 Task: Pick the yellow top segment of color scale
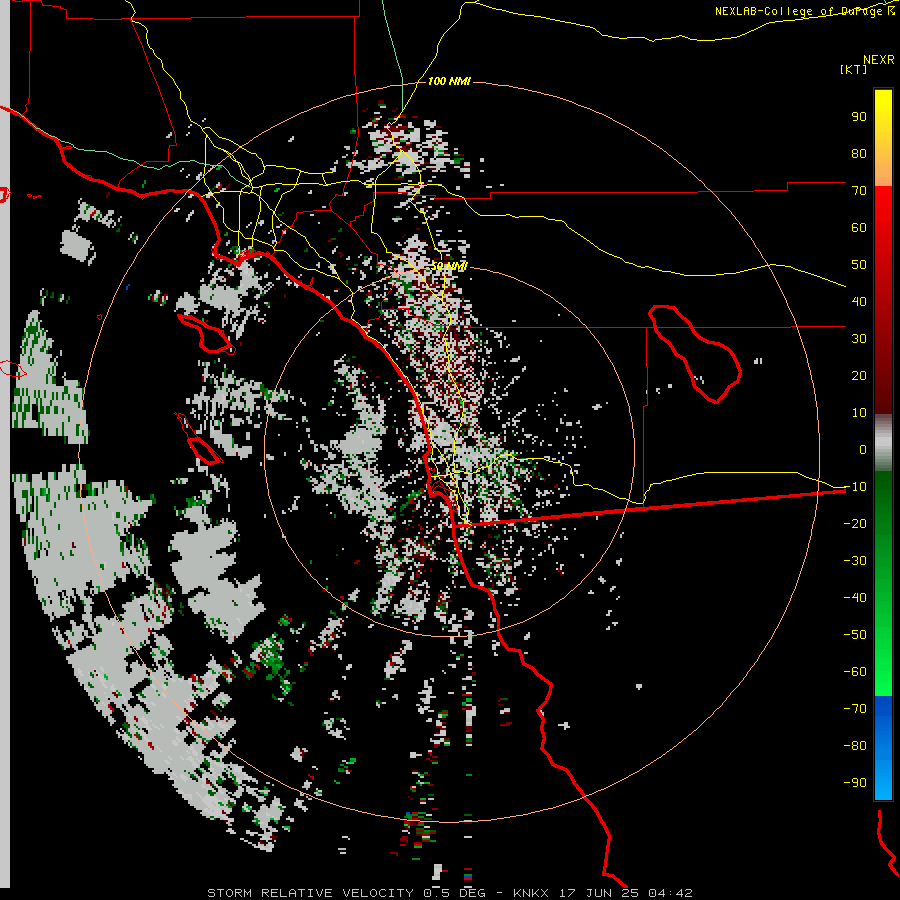pyautogui.click(x=883, y=138)
